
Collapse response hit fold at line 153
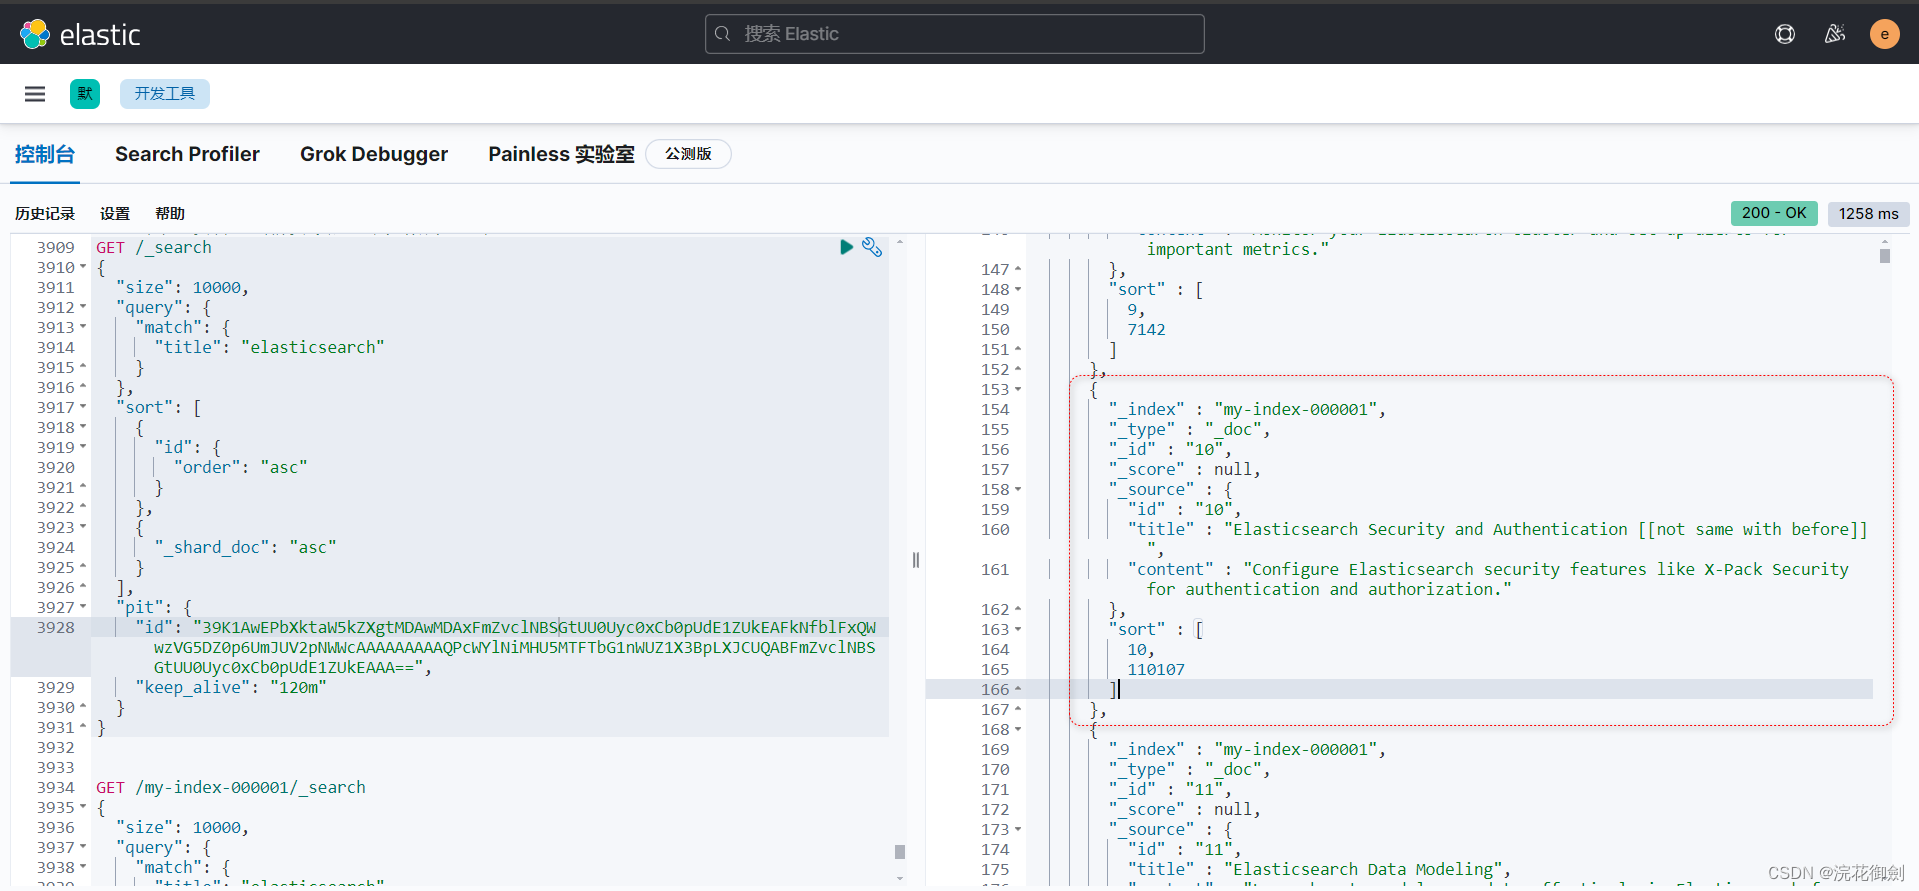1018,389
